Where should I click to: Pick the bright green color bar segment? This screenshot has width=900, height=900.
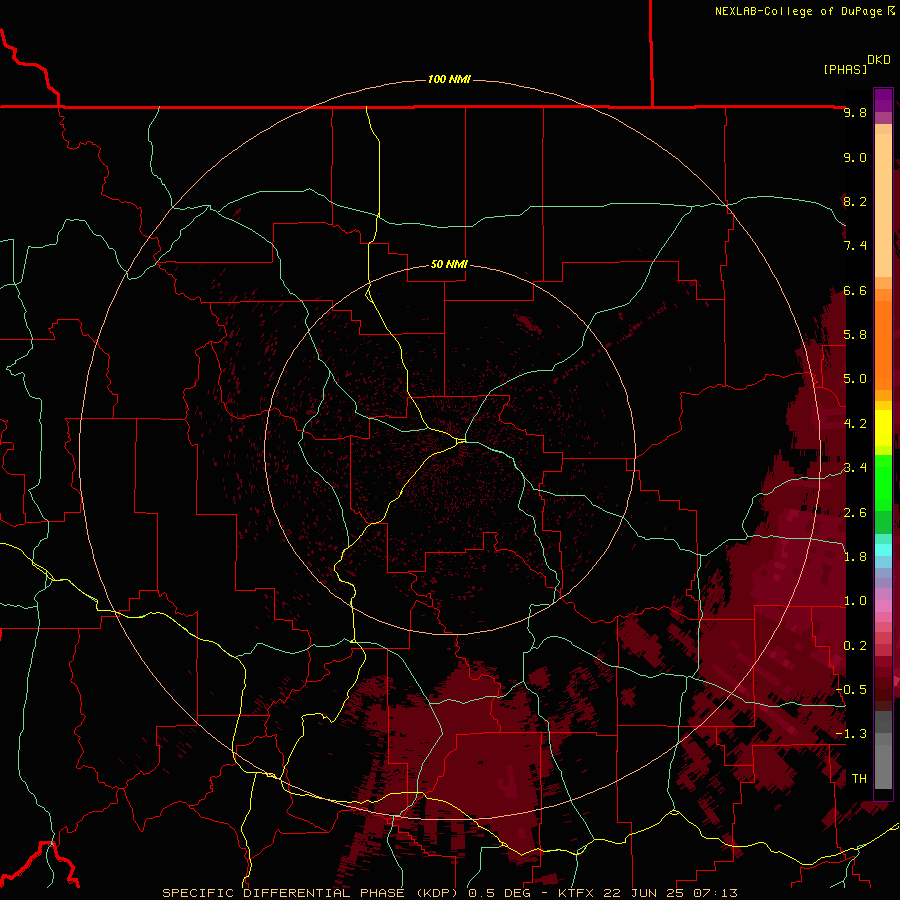coord(883,482)
